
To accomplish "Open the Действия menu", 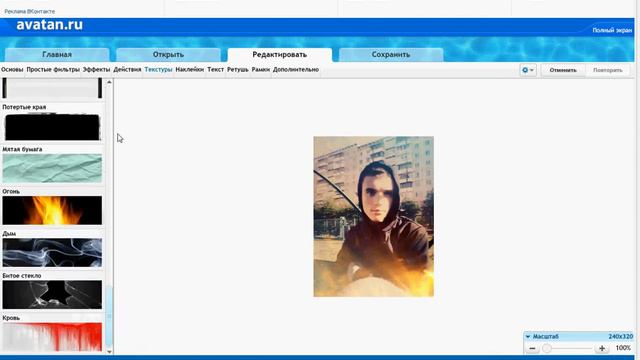I will pos(127,70).
